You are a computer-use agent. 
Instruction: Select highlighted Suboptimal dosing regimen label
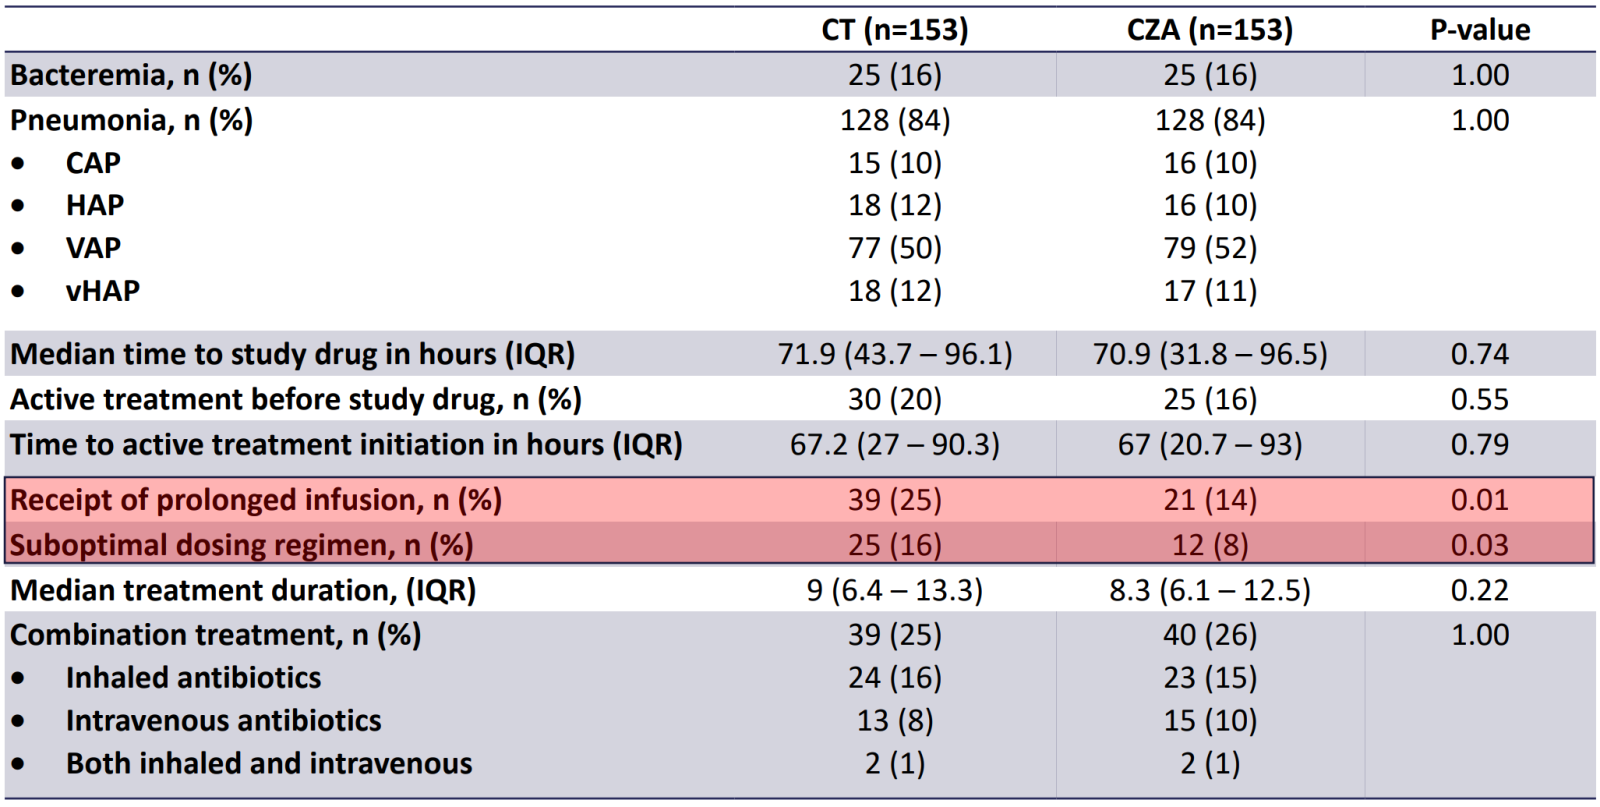241,545
